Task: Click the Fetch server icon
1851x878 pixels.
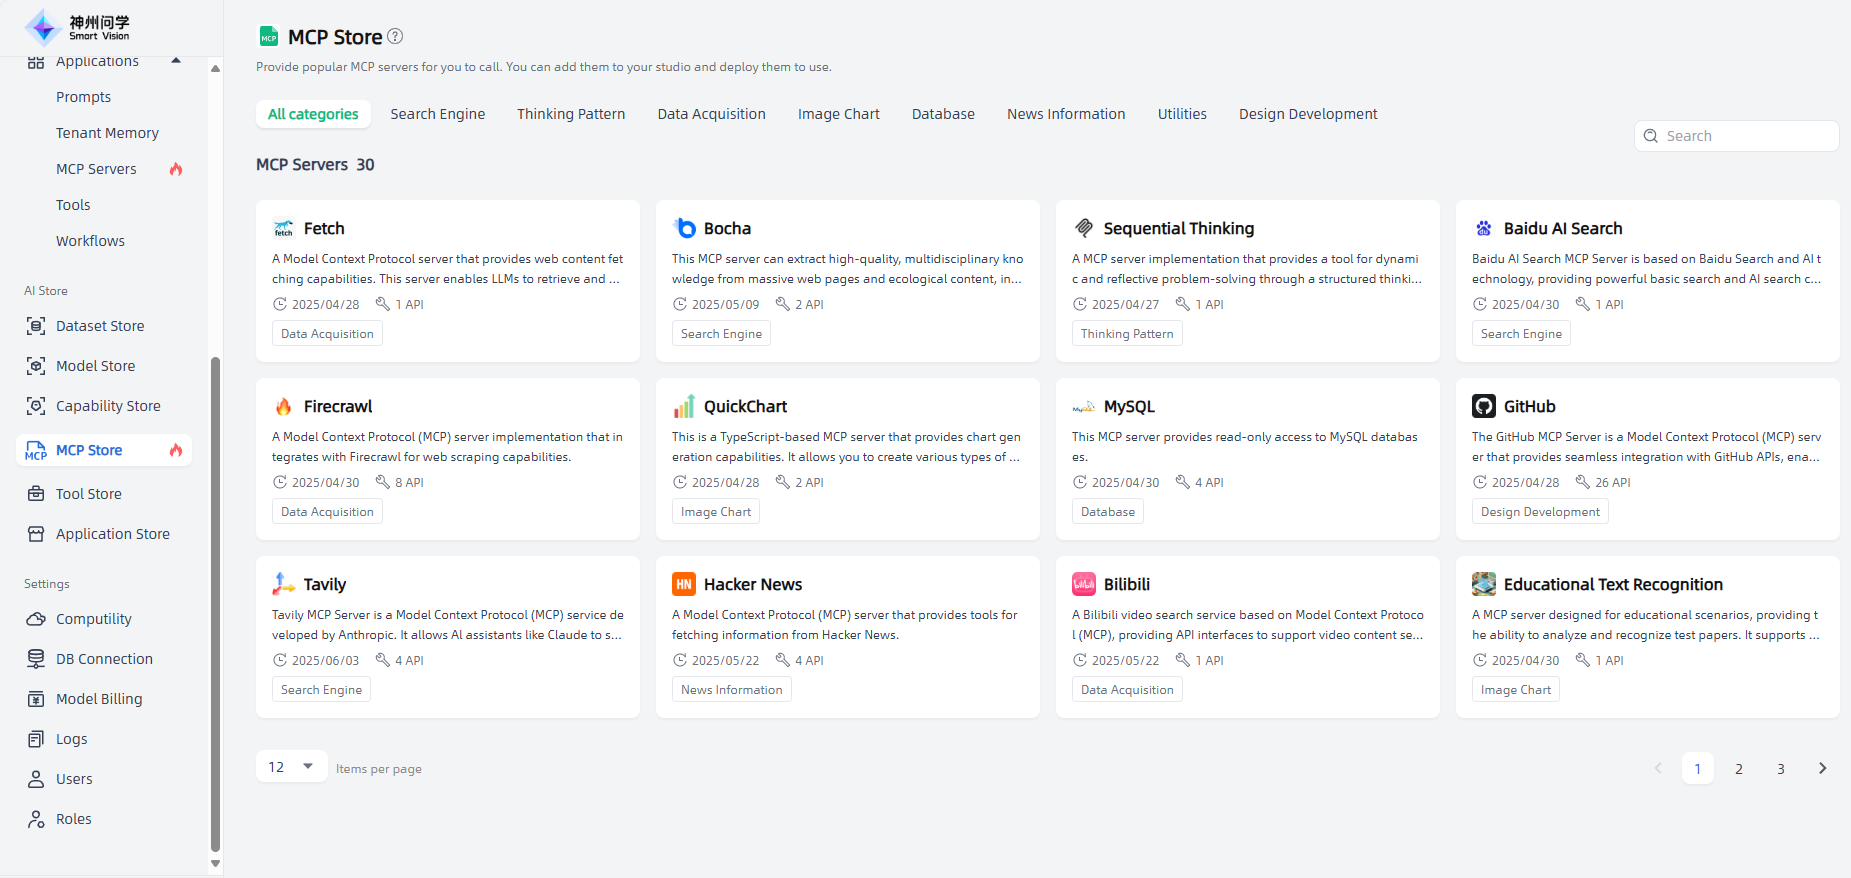Action: coord(284,229)
